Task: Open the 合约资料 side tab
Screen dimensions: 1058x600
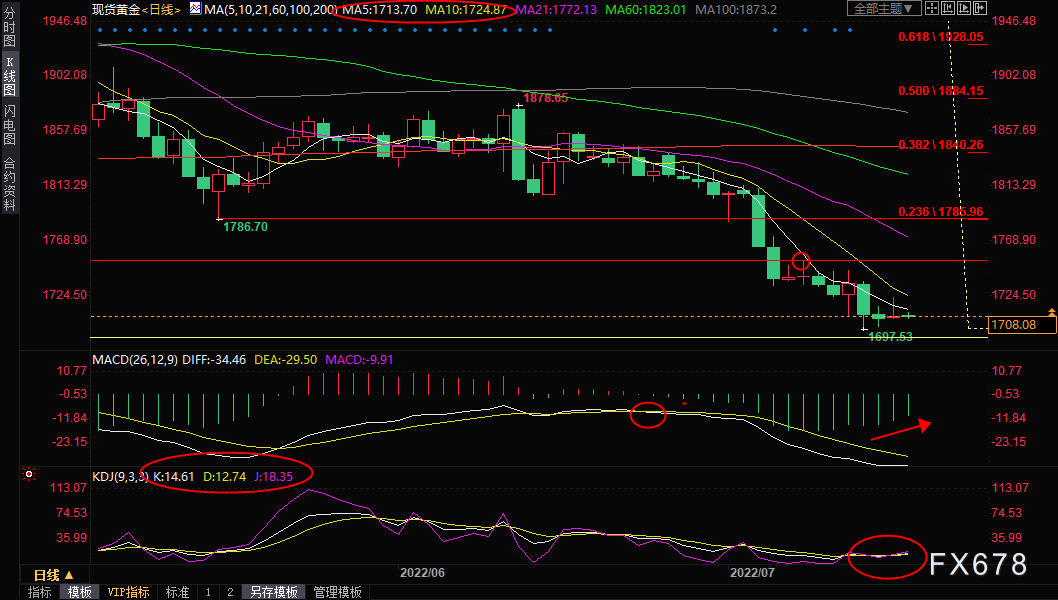Action: [9, 184]
